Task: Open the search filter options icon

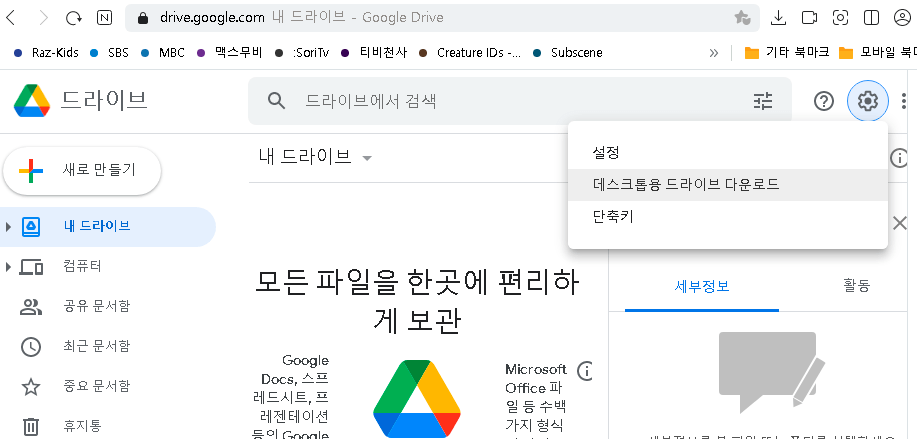Action: (763, 101)
